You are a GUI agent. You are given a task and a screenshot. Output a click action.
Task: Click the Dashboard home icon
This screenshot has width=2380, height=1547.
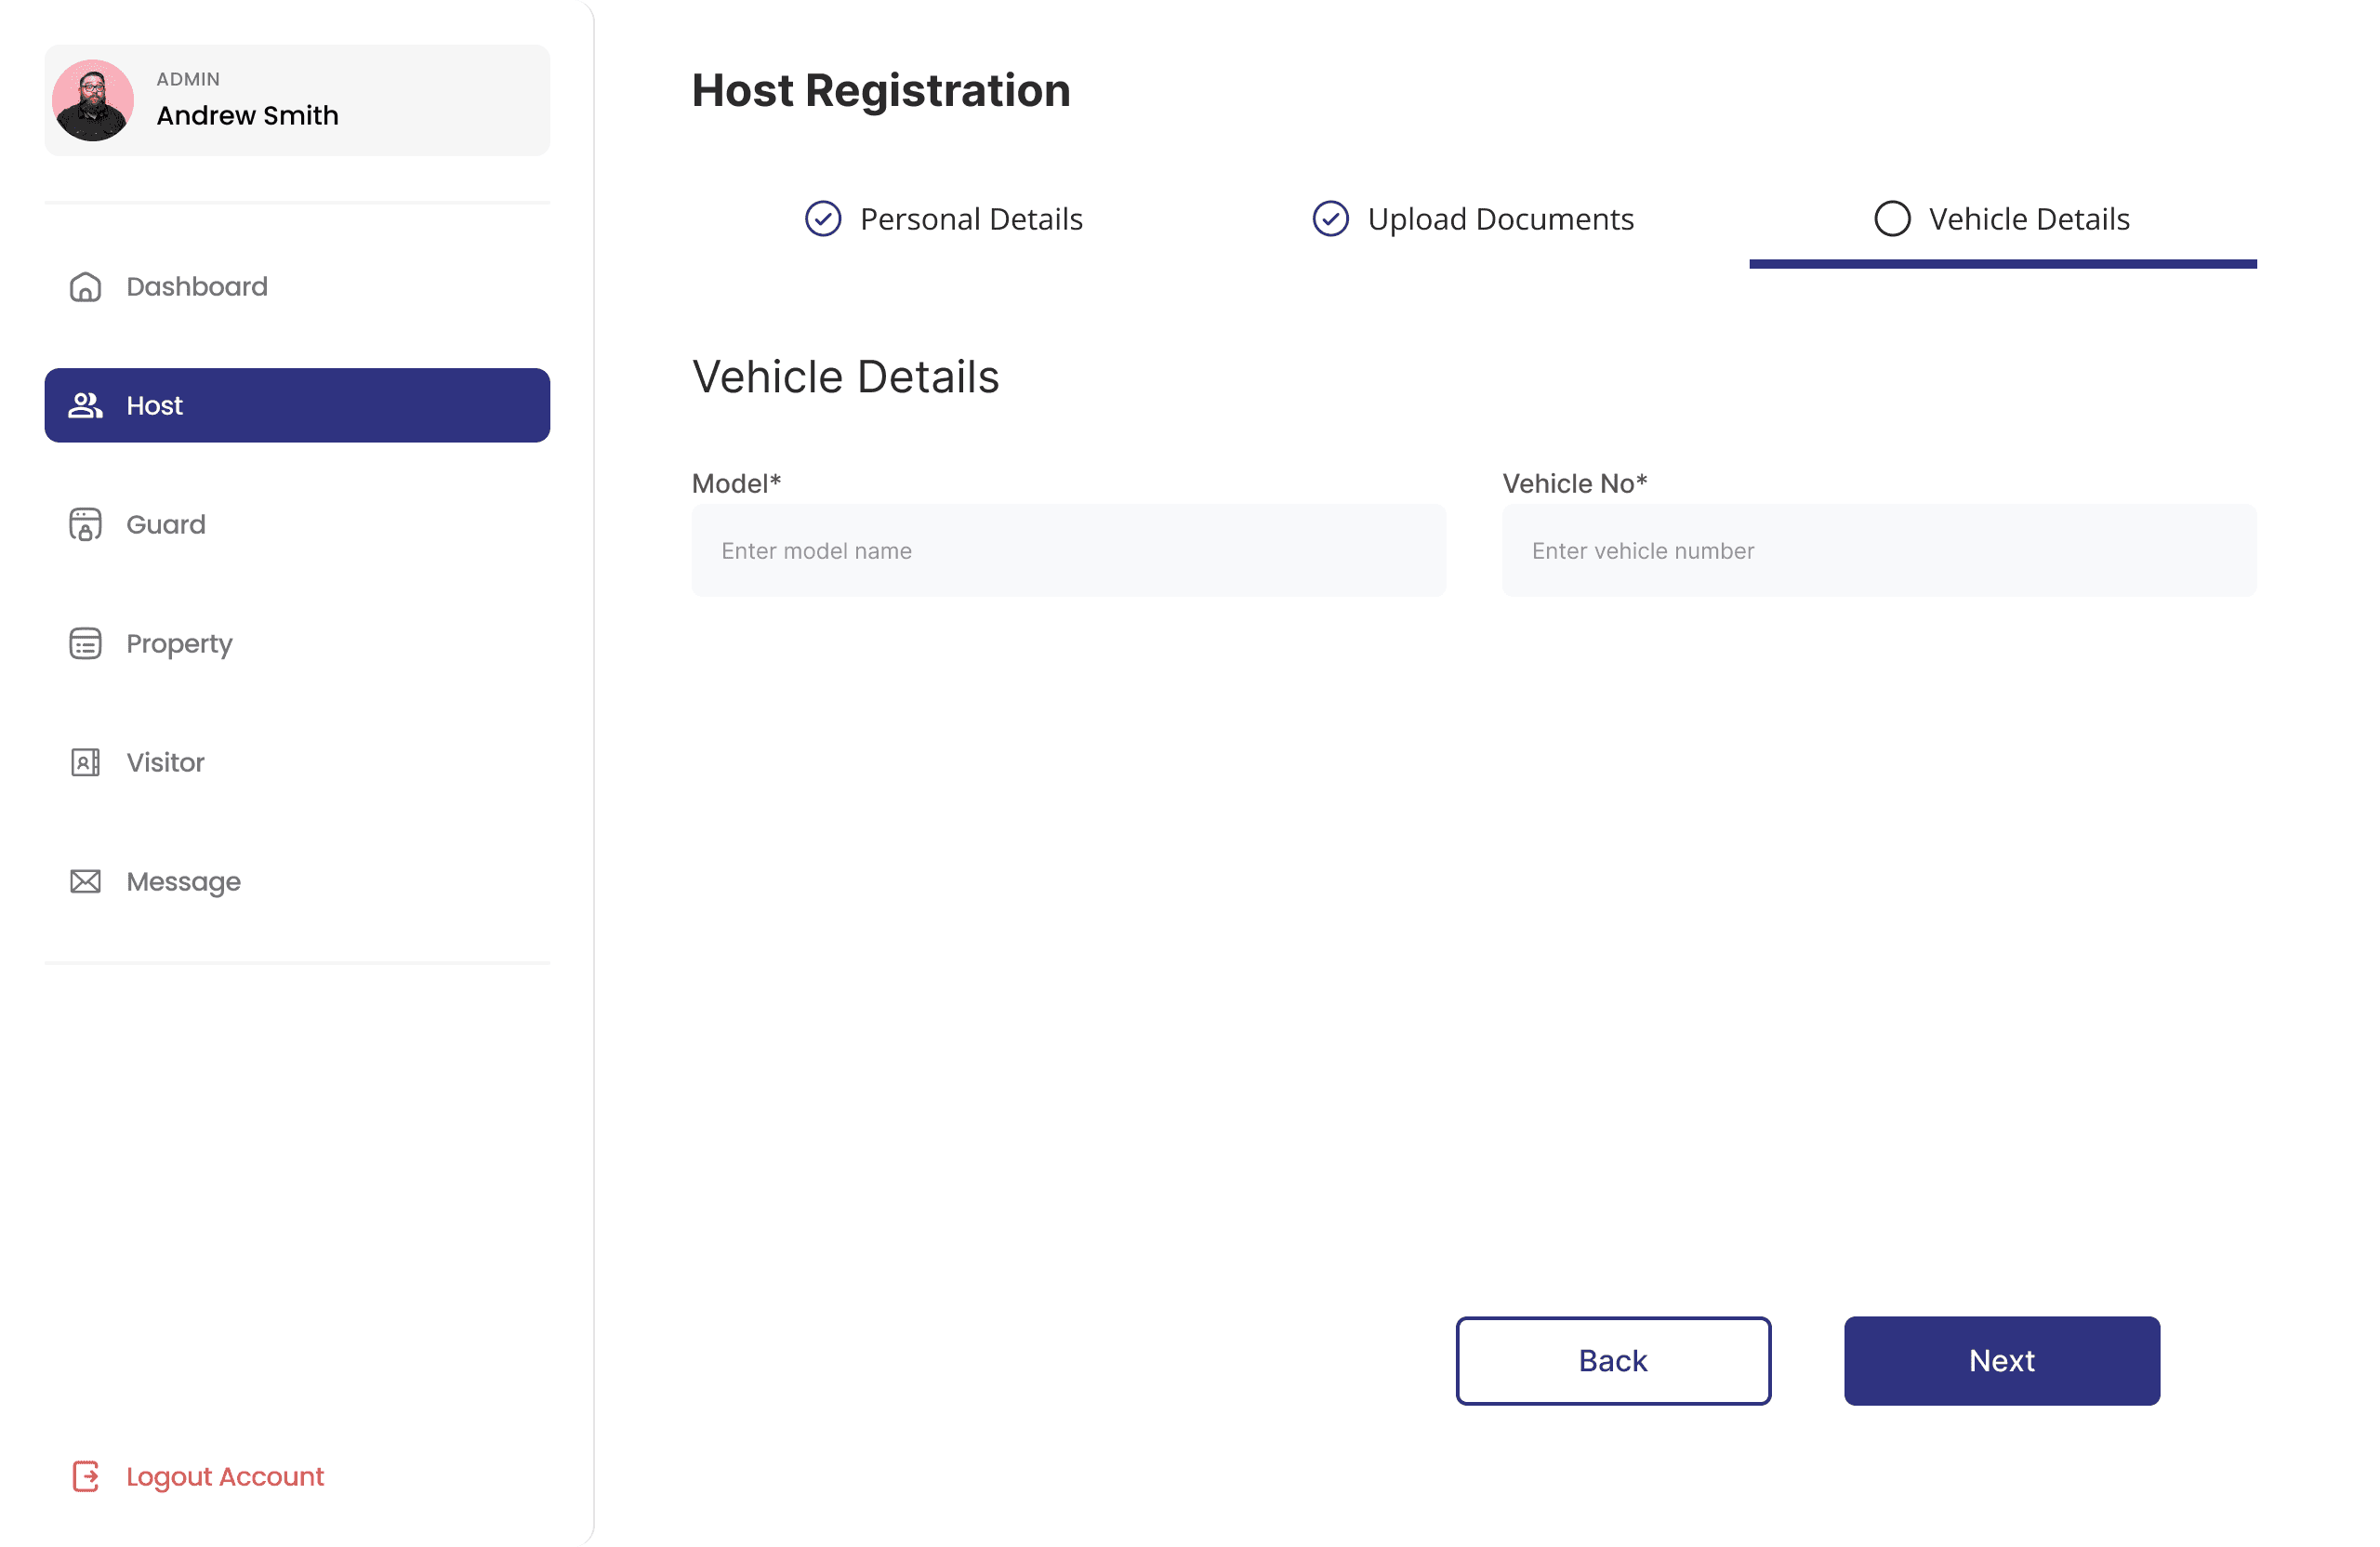pos(85,287)
